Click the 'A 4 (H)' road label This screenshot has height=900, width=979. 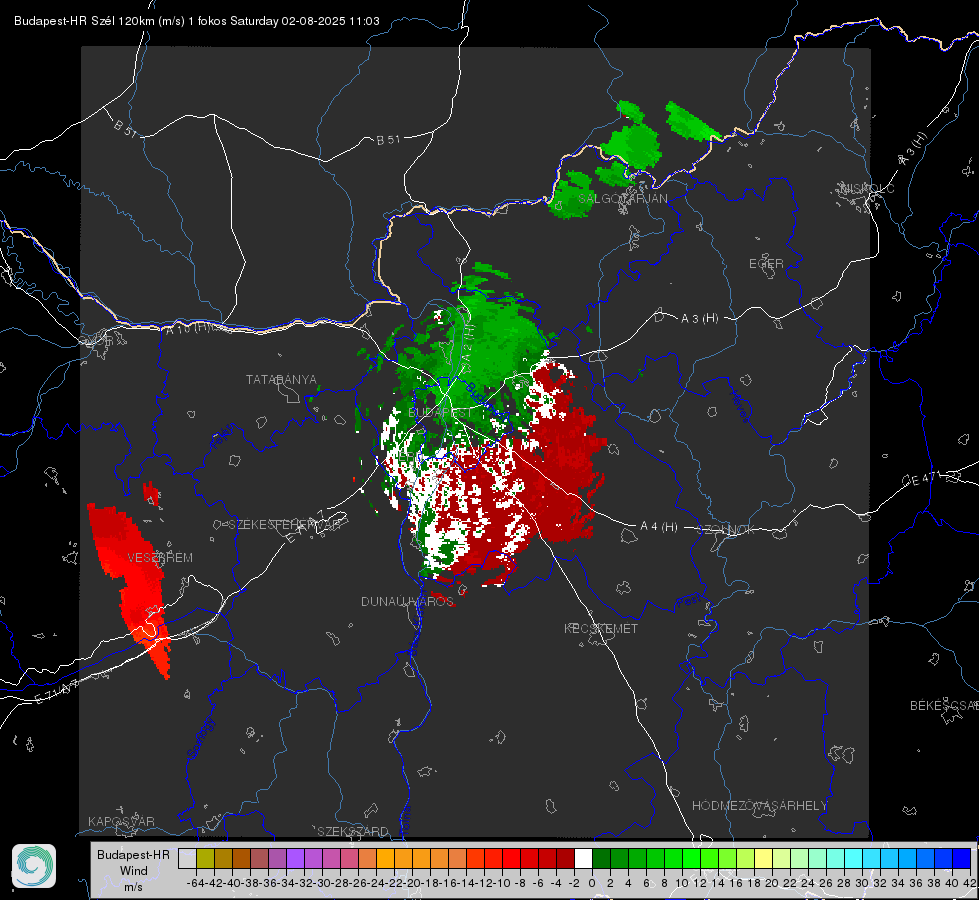[x=659, y=527]
